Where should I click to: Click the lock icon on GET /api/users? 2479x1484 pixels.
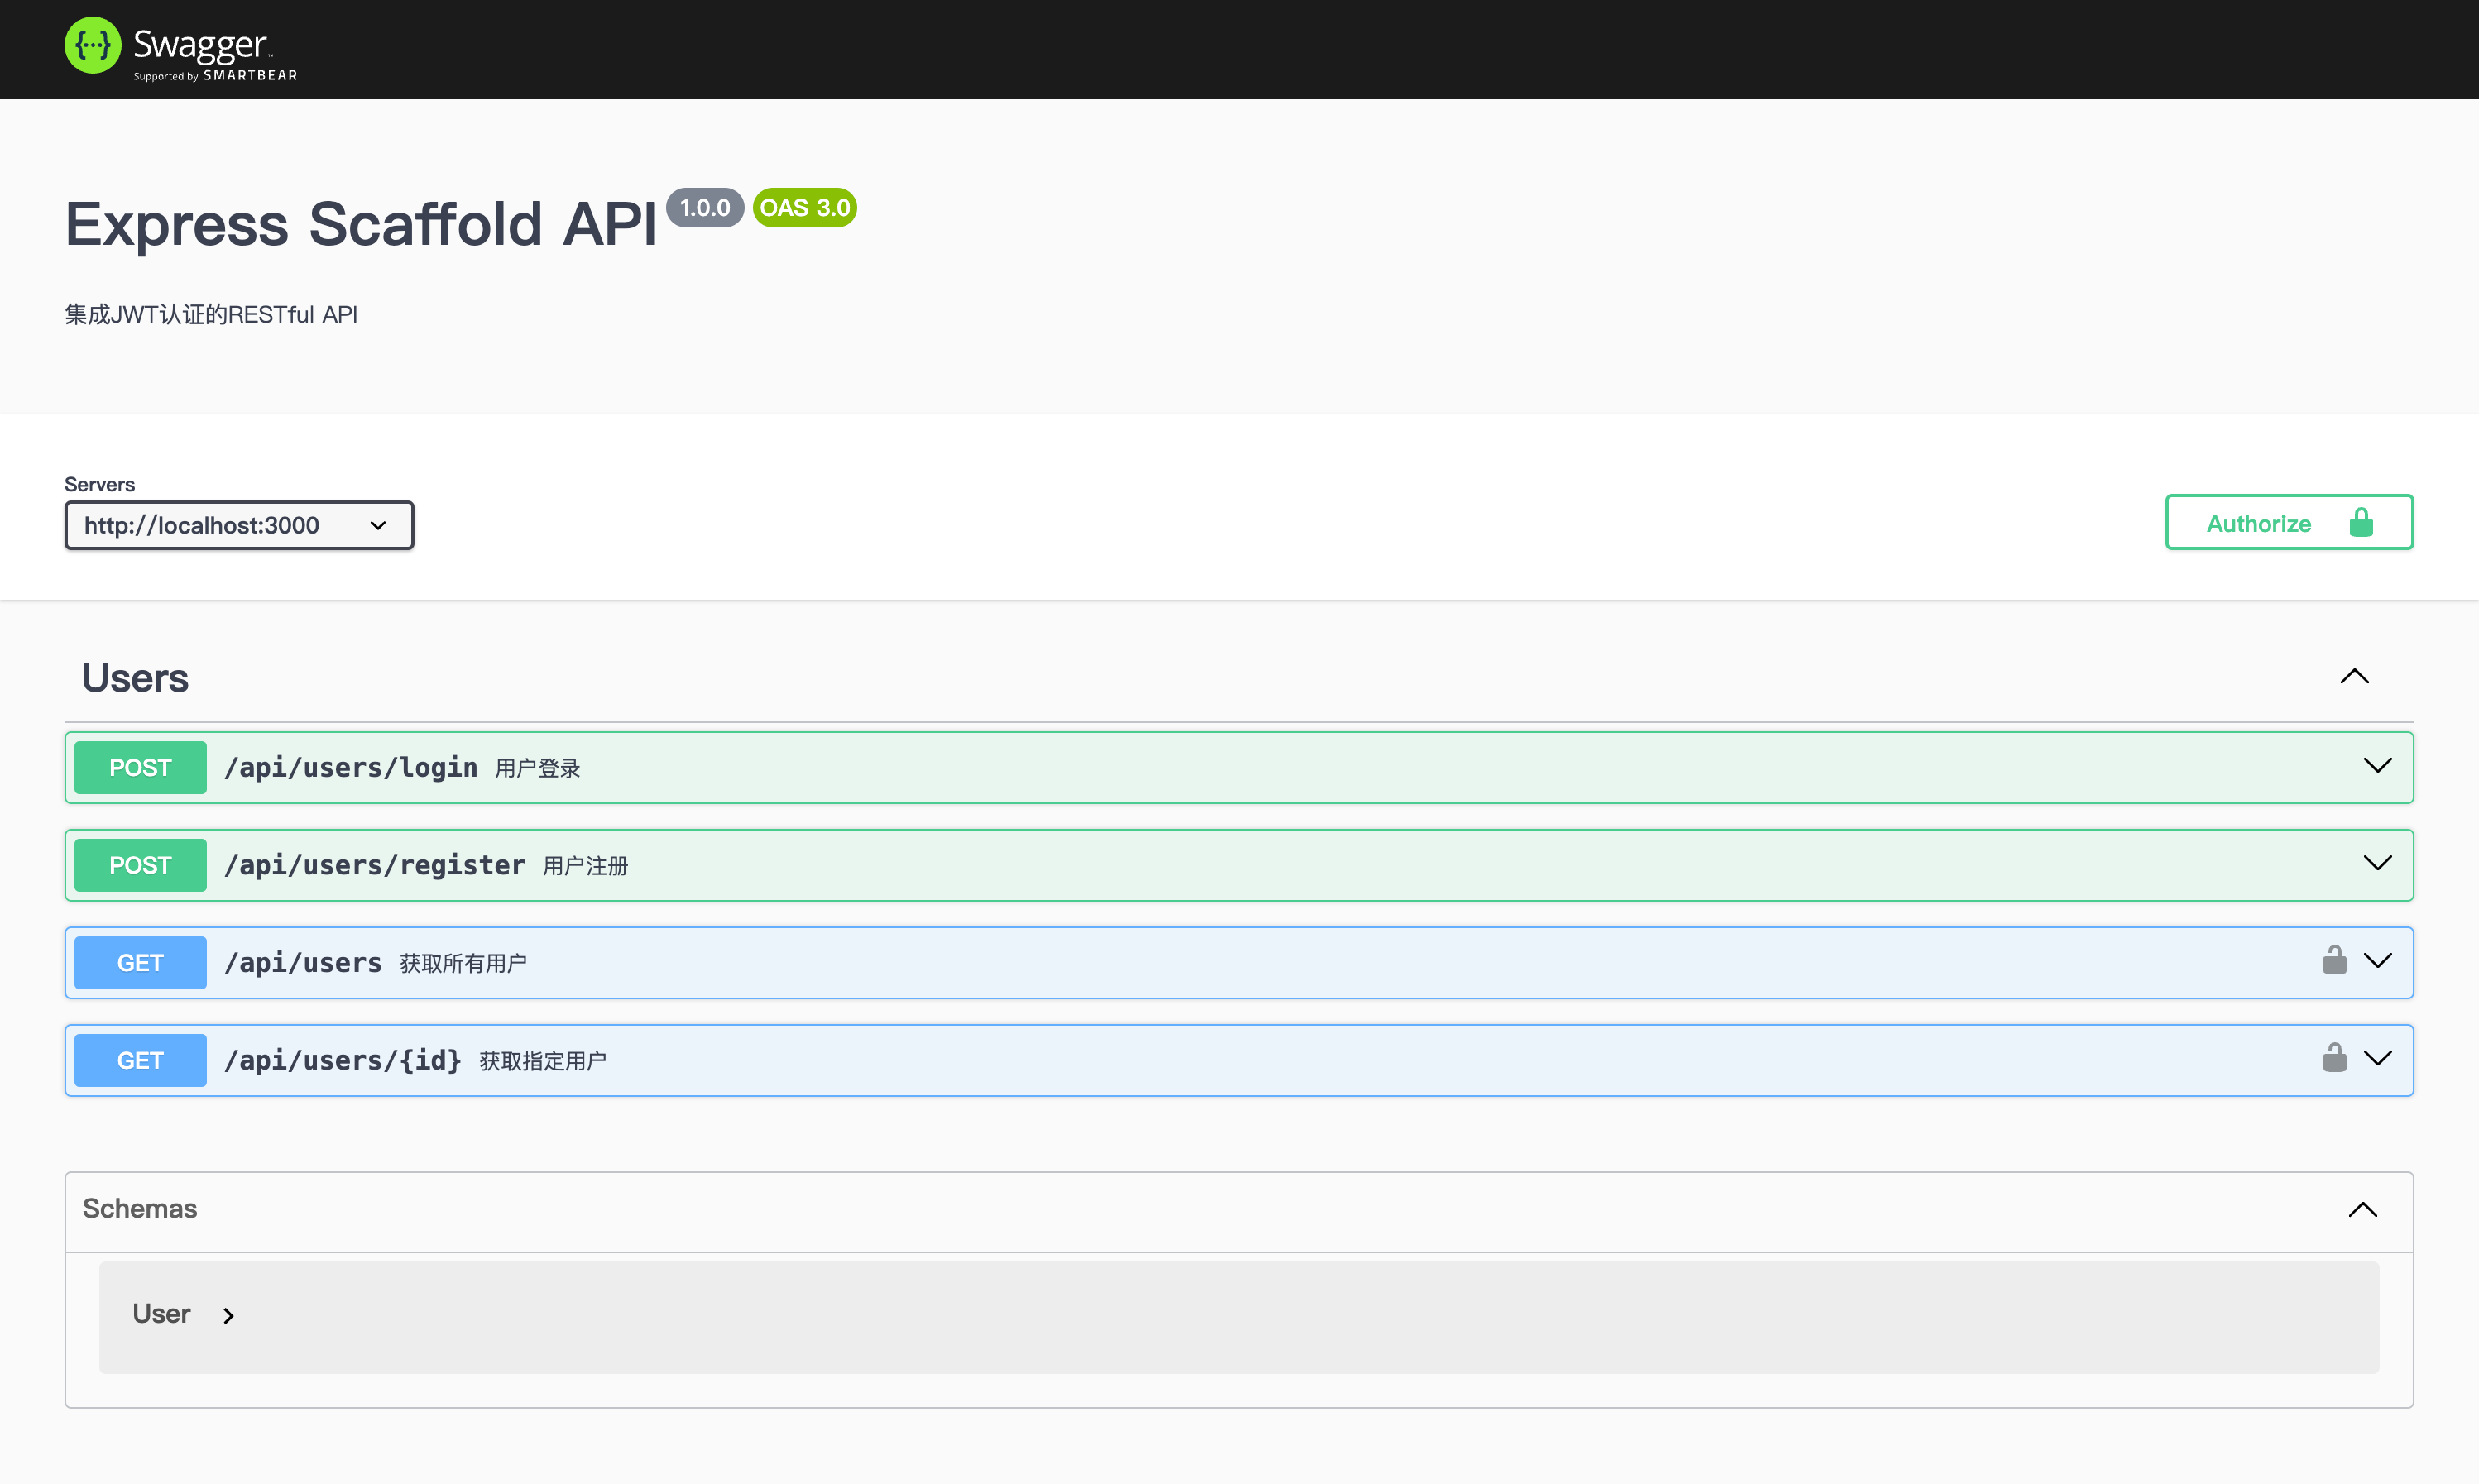click(x=2334, y=960)
